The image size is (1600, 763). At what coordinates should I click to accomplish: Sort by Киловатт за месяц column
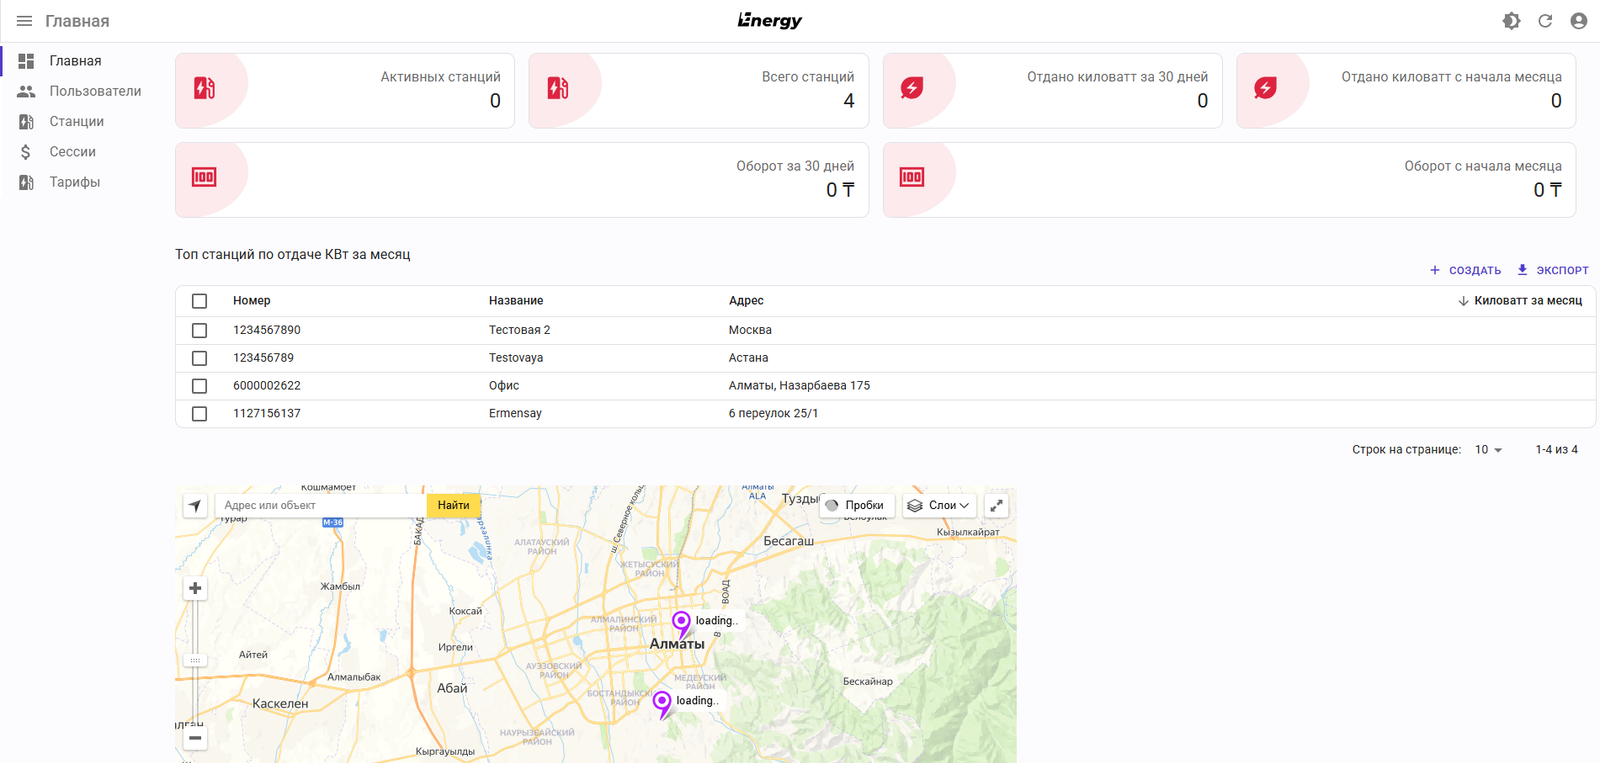coord(1520,301)
